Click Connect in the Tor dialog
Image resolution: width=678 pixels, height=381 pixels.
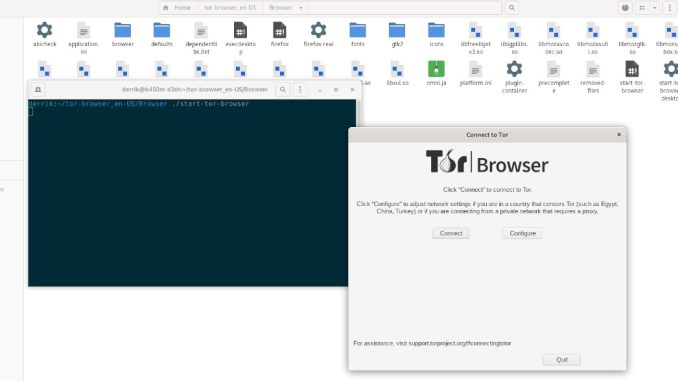451,233
